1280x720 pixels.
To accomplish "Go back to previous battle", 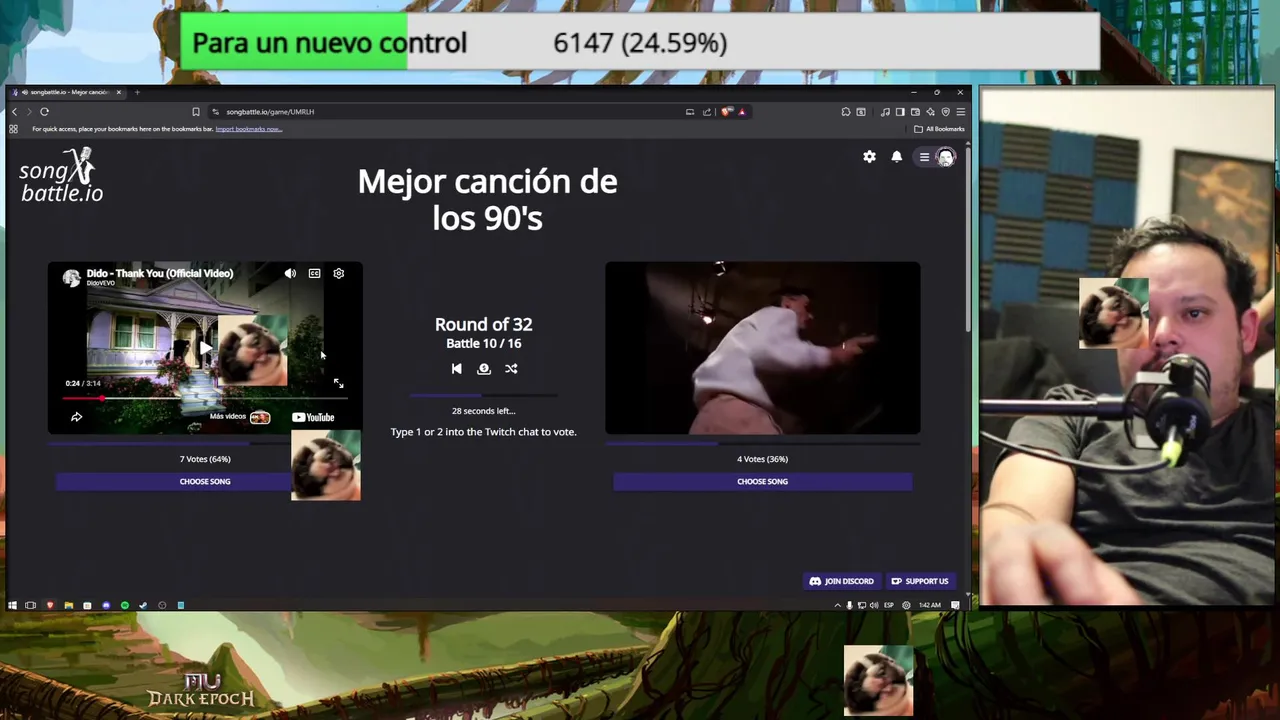I will (x=456, y=369).
